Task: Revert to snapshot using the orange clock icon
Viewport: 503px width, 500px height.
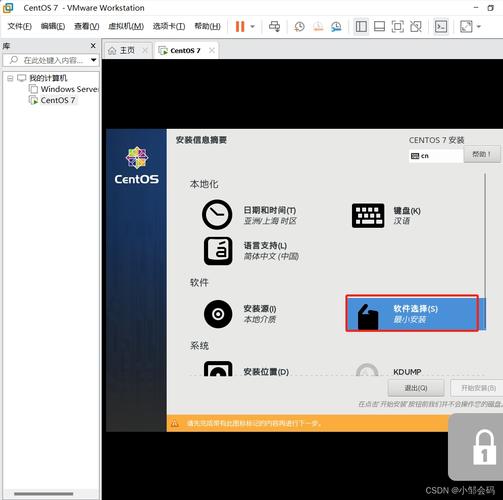Action: click(x=318, y=27)
